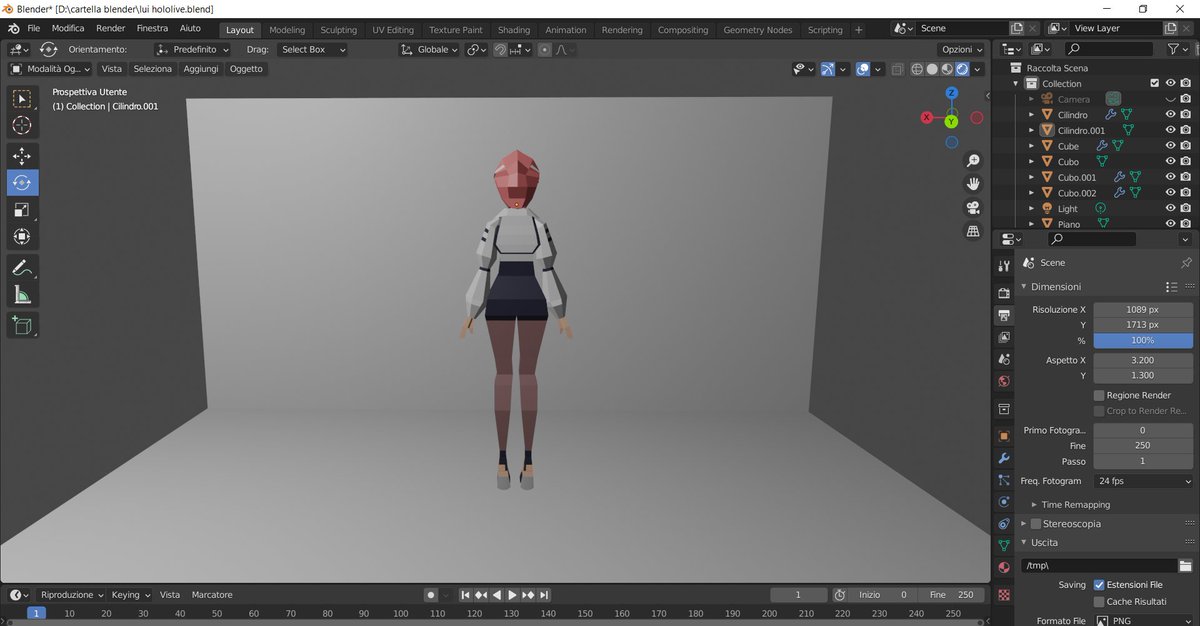The height and width of the screenshot is (626, 1200).
Task: Select the Annotate pencil tool
Action: [x=22, y=268]
